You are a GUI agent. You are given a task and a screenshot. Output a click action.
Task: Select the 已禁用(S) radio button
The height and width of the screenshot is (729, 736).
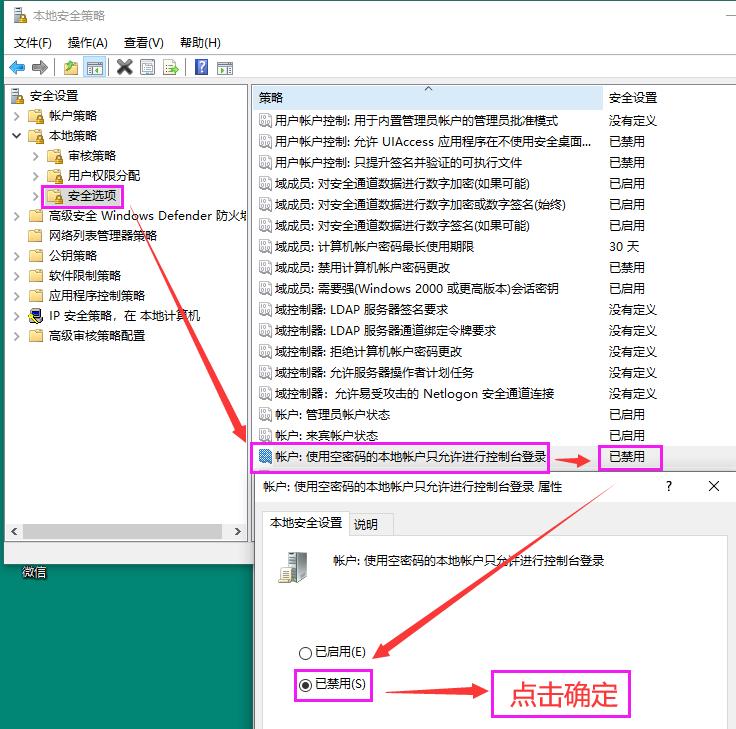point(305,685)
